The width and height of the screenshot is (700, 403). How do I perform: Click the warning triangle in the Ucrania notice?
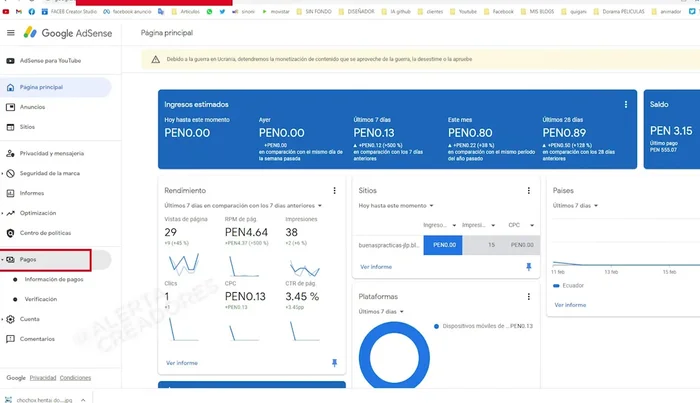155,59
